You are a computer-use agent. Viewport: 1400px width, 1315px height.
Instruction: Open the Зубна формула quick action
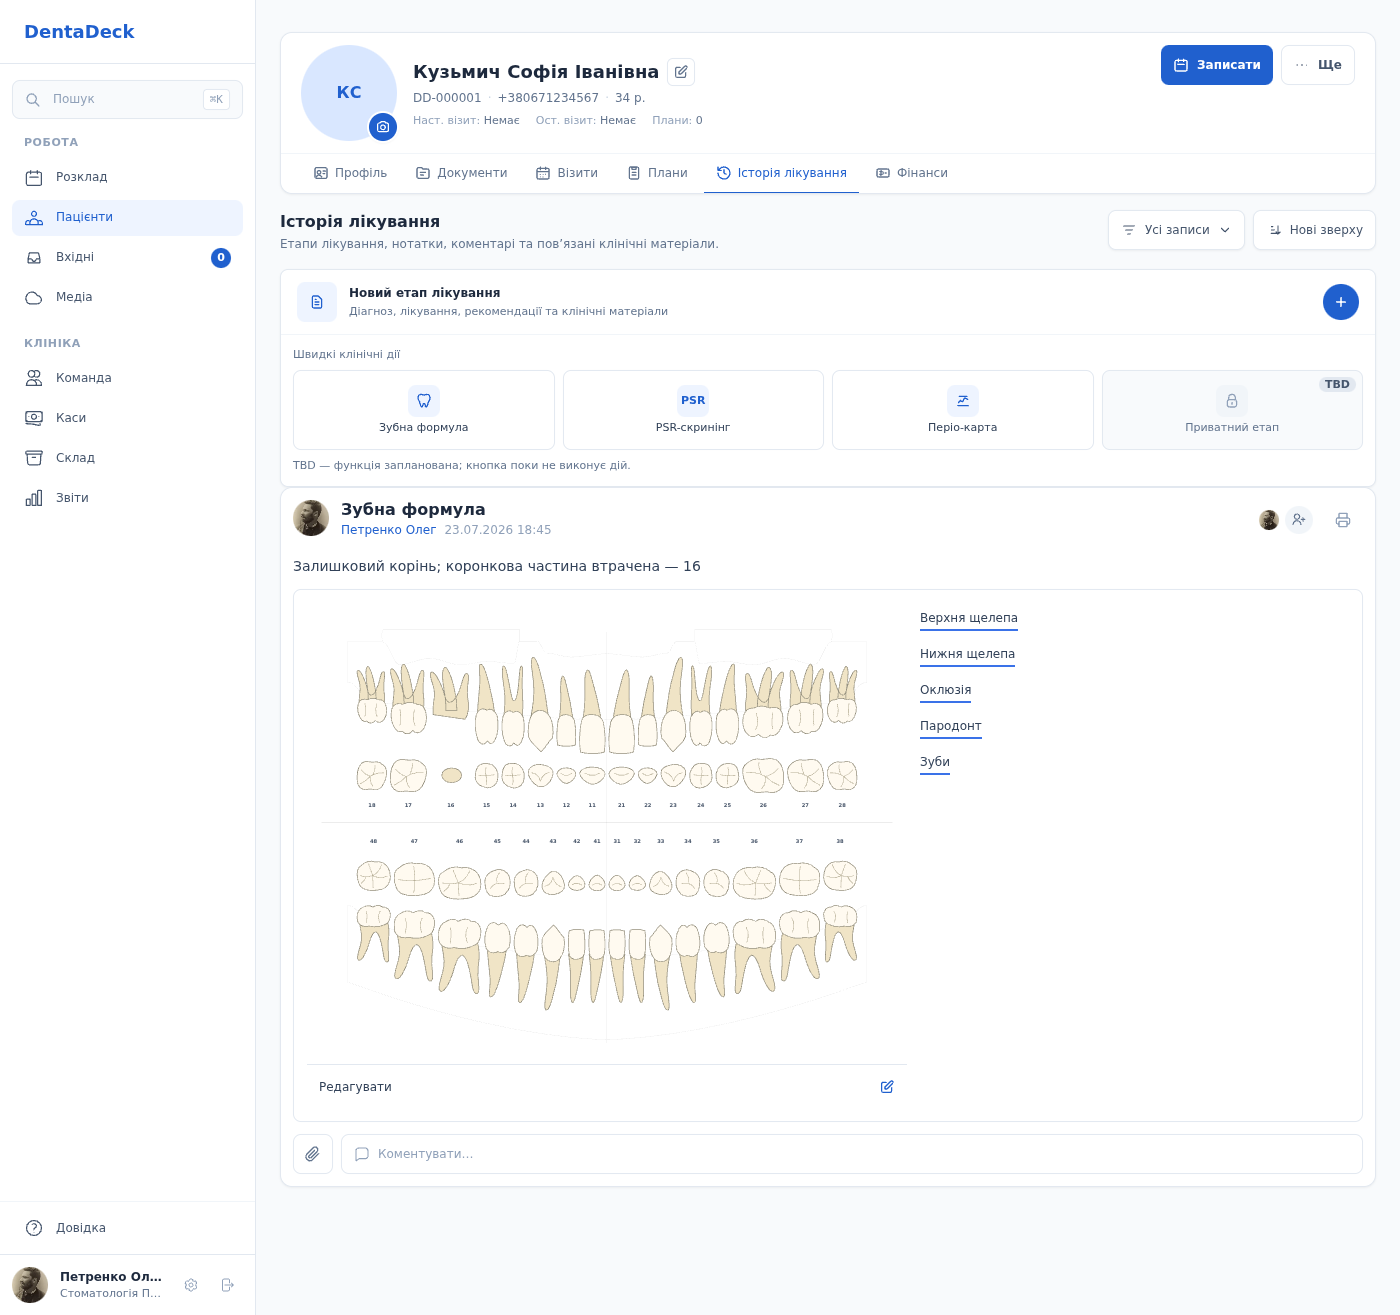coord(424,410)
